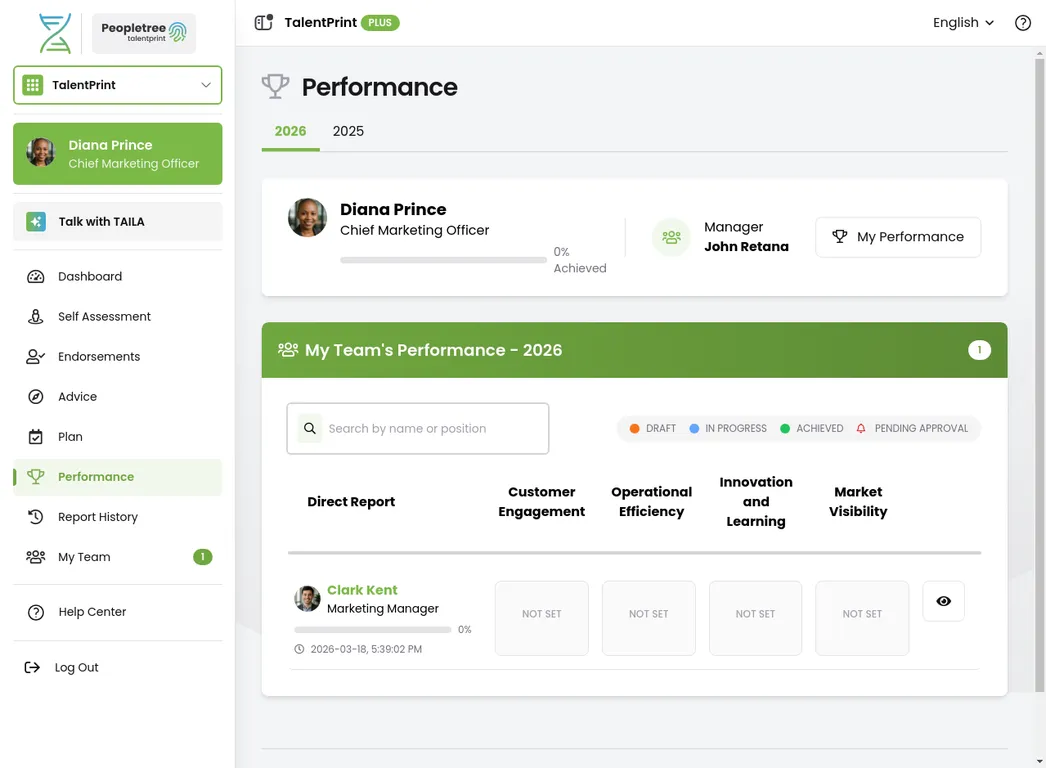The image size is (1046, 768).
Task: Open Clark Kent name link
Action: [362, 590]
